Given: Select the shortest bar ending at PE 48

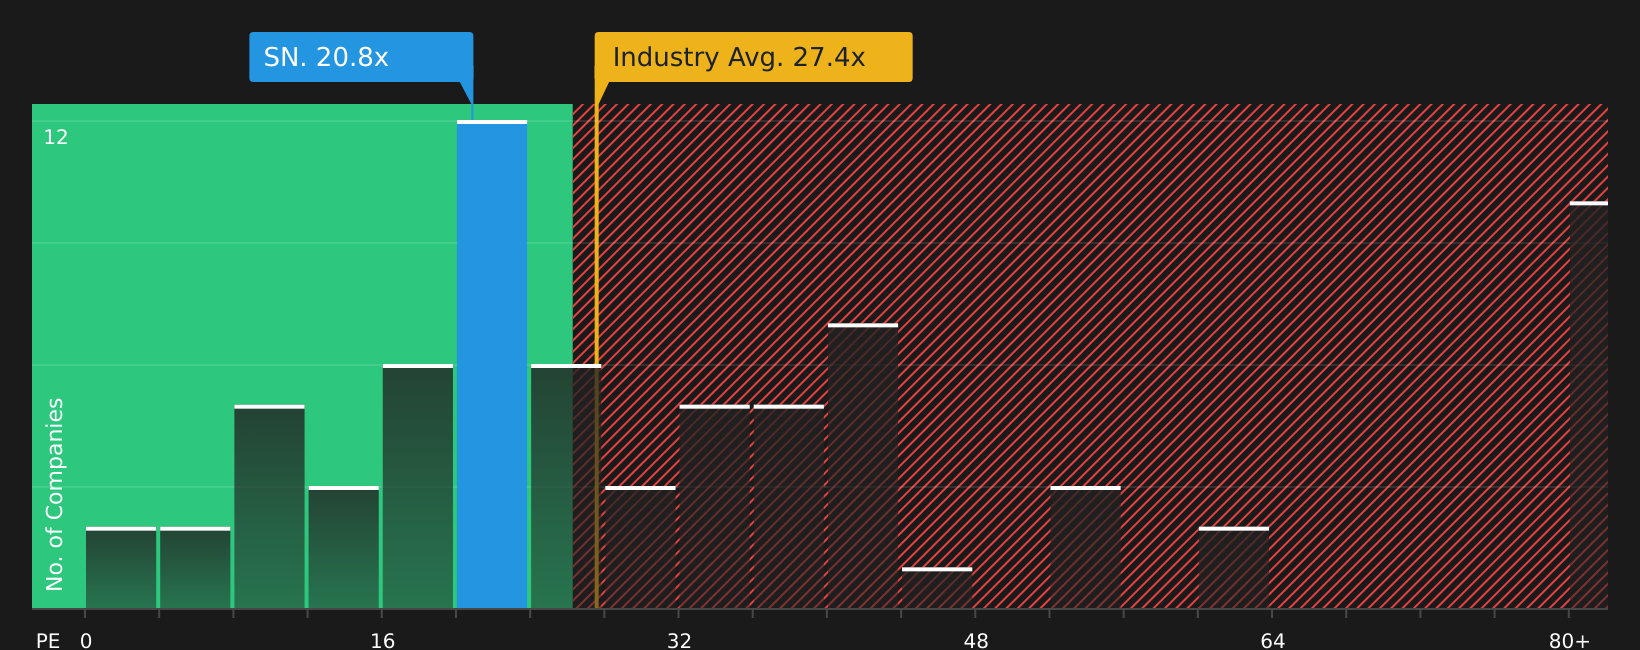Looking at the screenshot, I should tap(937, 588).
